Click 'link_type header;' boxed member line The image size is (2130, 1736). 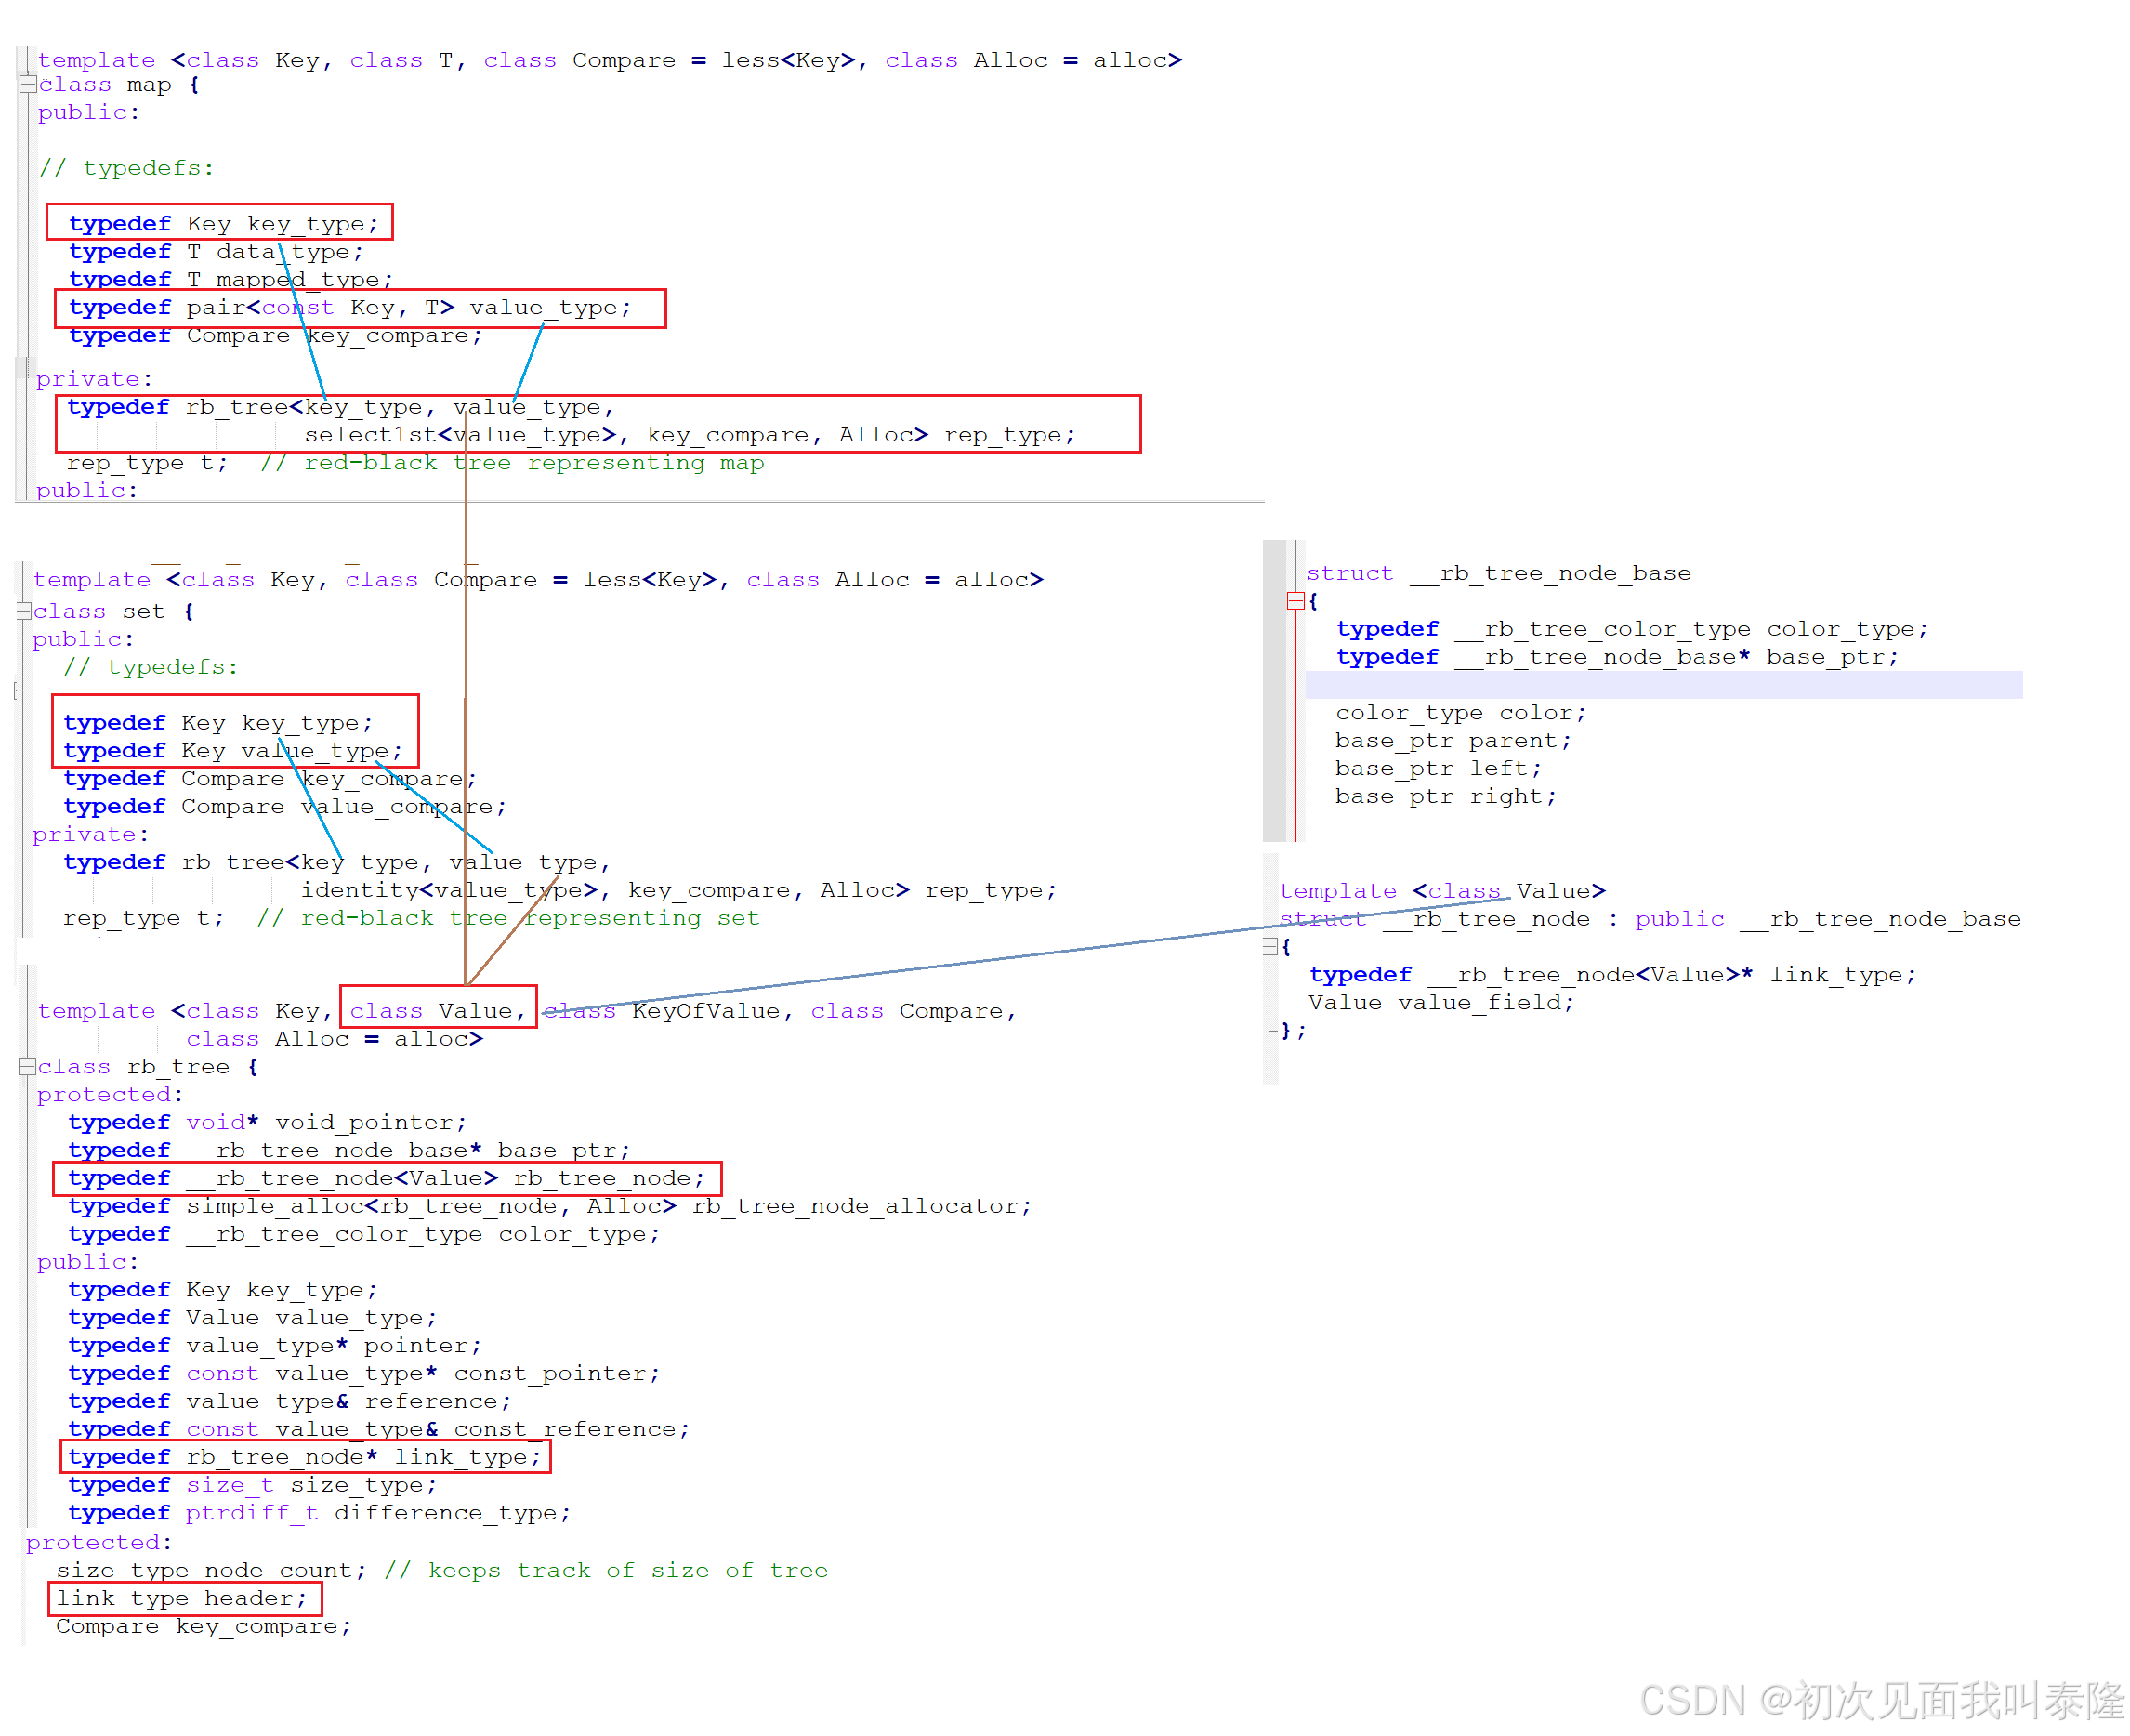click(x=182, y=1598)
